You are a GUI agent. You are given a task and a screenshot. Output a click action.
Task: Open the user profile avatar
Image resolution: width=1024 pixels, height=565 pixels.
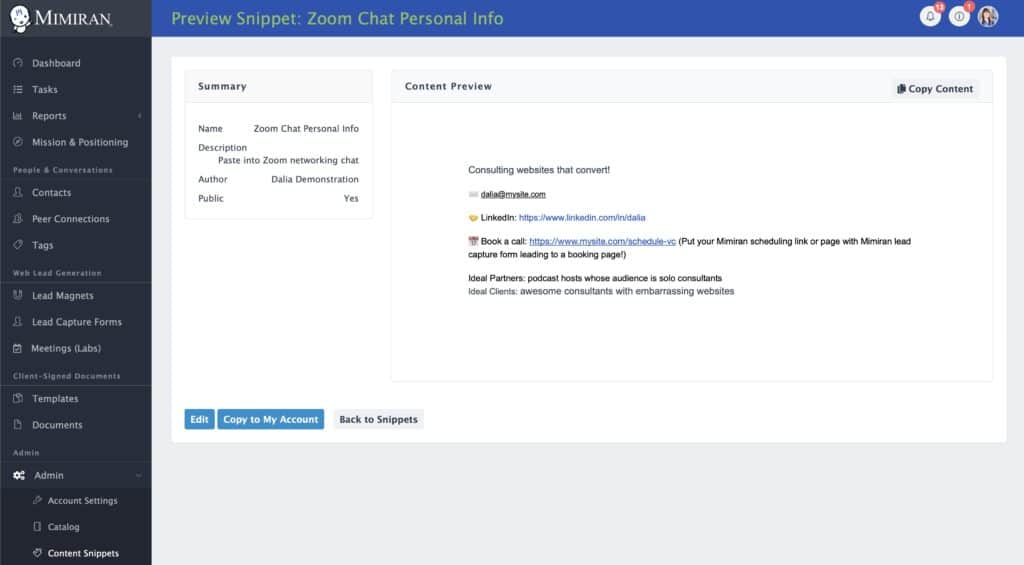(988, 17)
